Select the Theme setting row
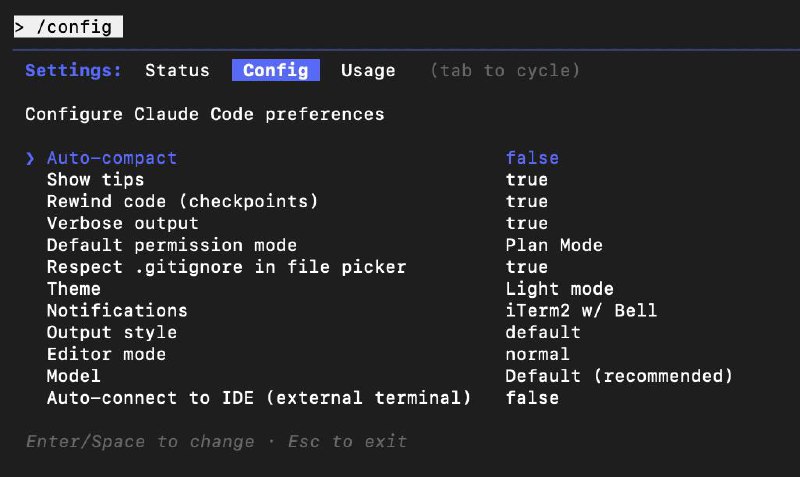This screenshot has width=800, height=477. [x=73, y=289]
